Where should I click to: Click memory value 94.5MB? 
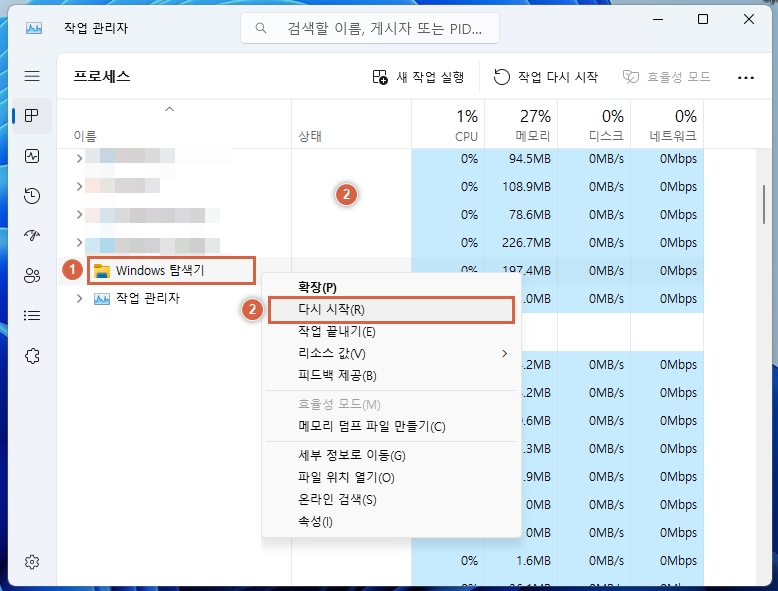tap(529, 159)
